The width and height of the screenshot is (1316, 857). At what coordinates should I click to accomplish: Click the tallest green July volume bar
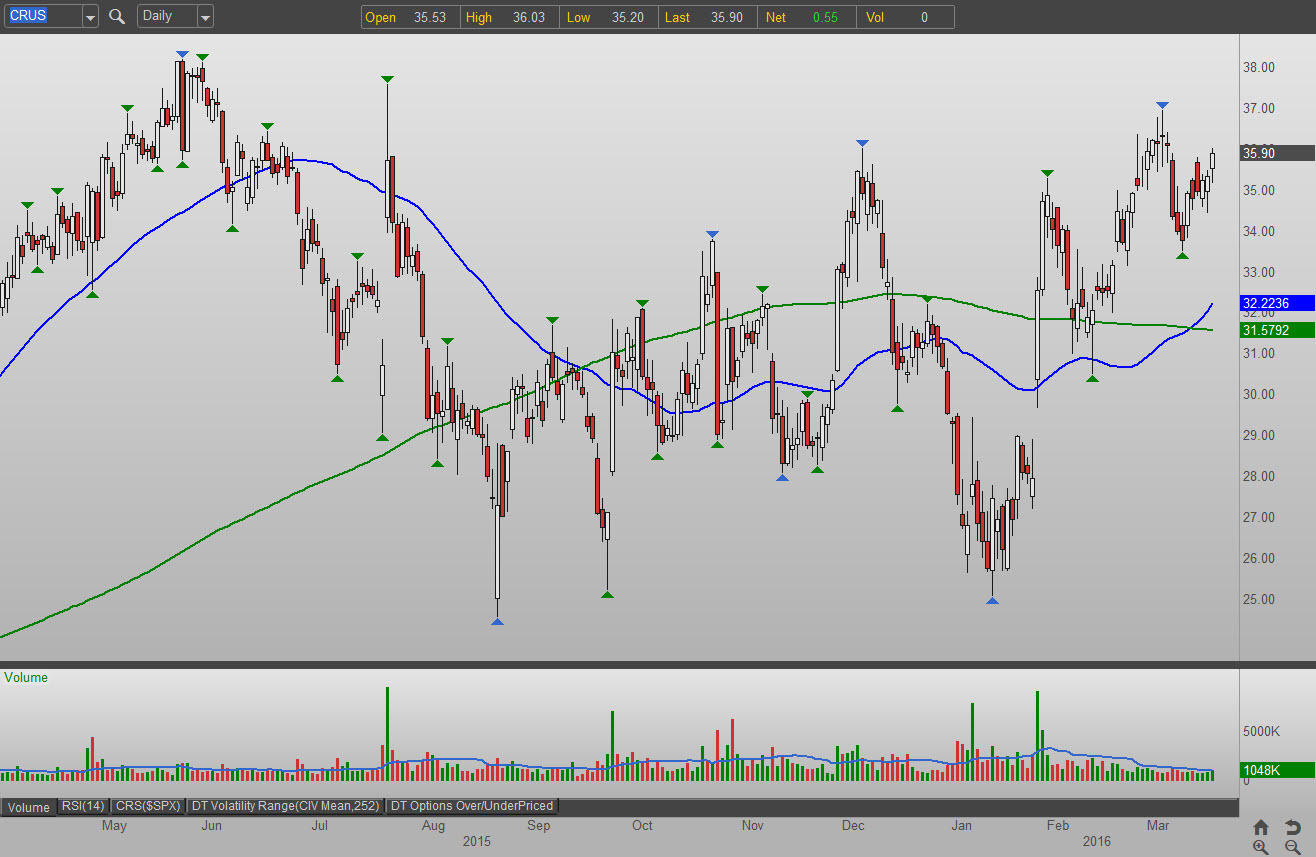[387, 733]
